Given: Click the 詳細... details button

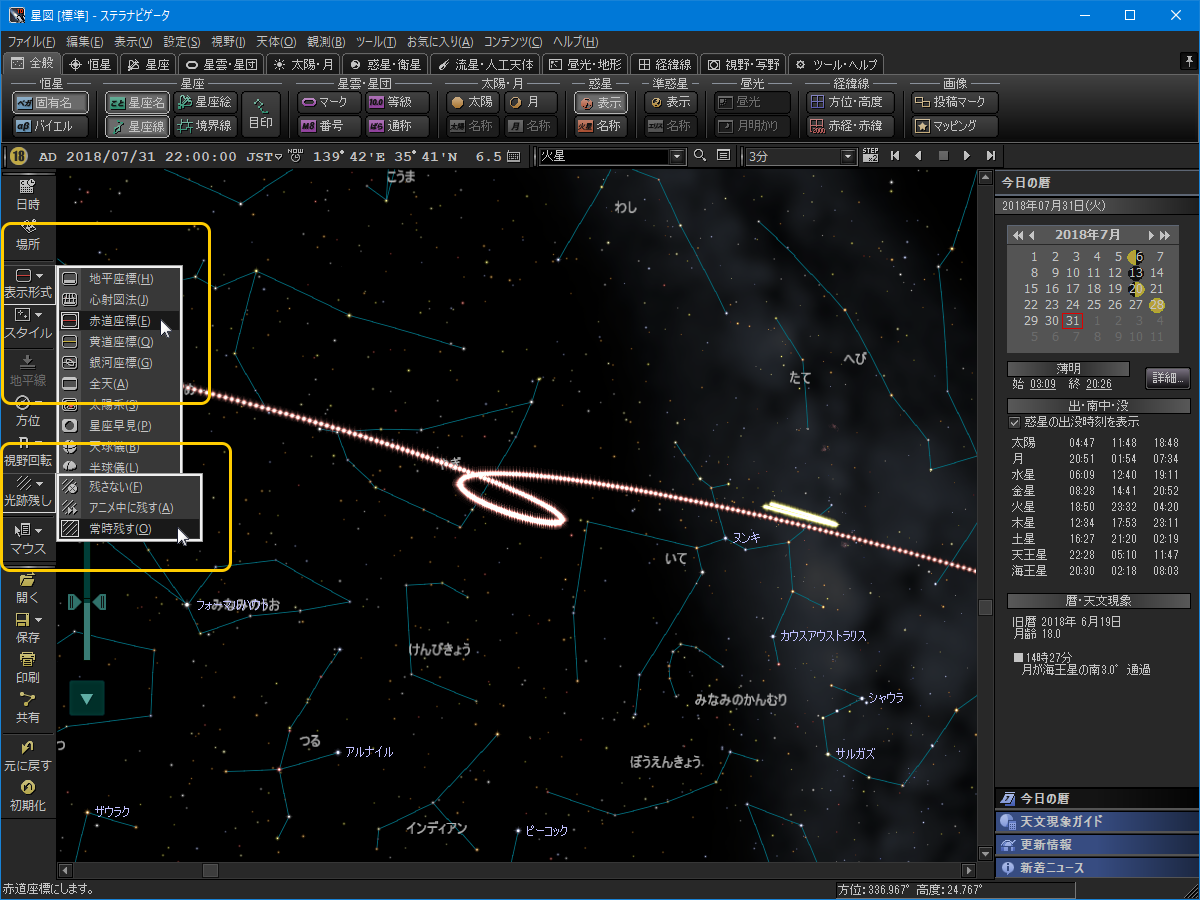Looking at the screenshot, I should coord(1167,378).
